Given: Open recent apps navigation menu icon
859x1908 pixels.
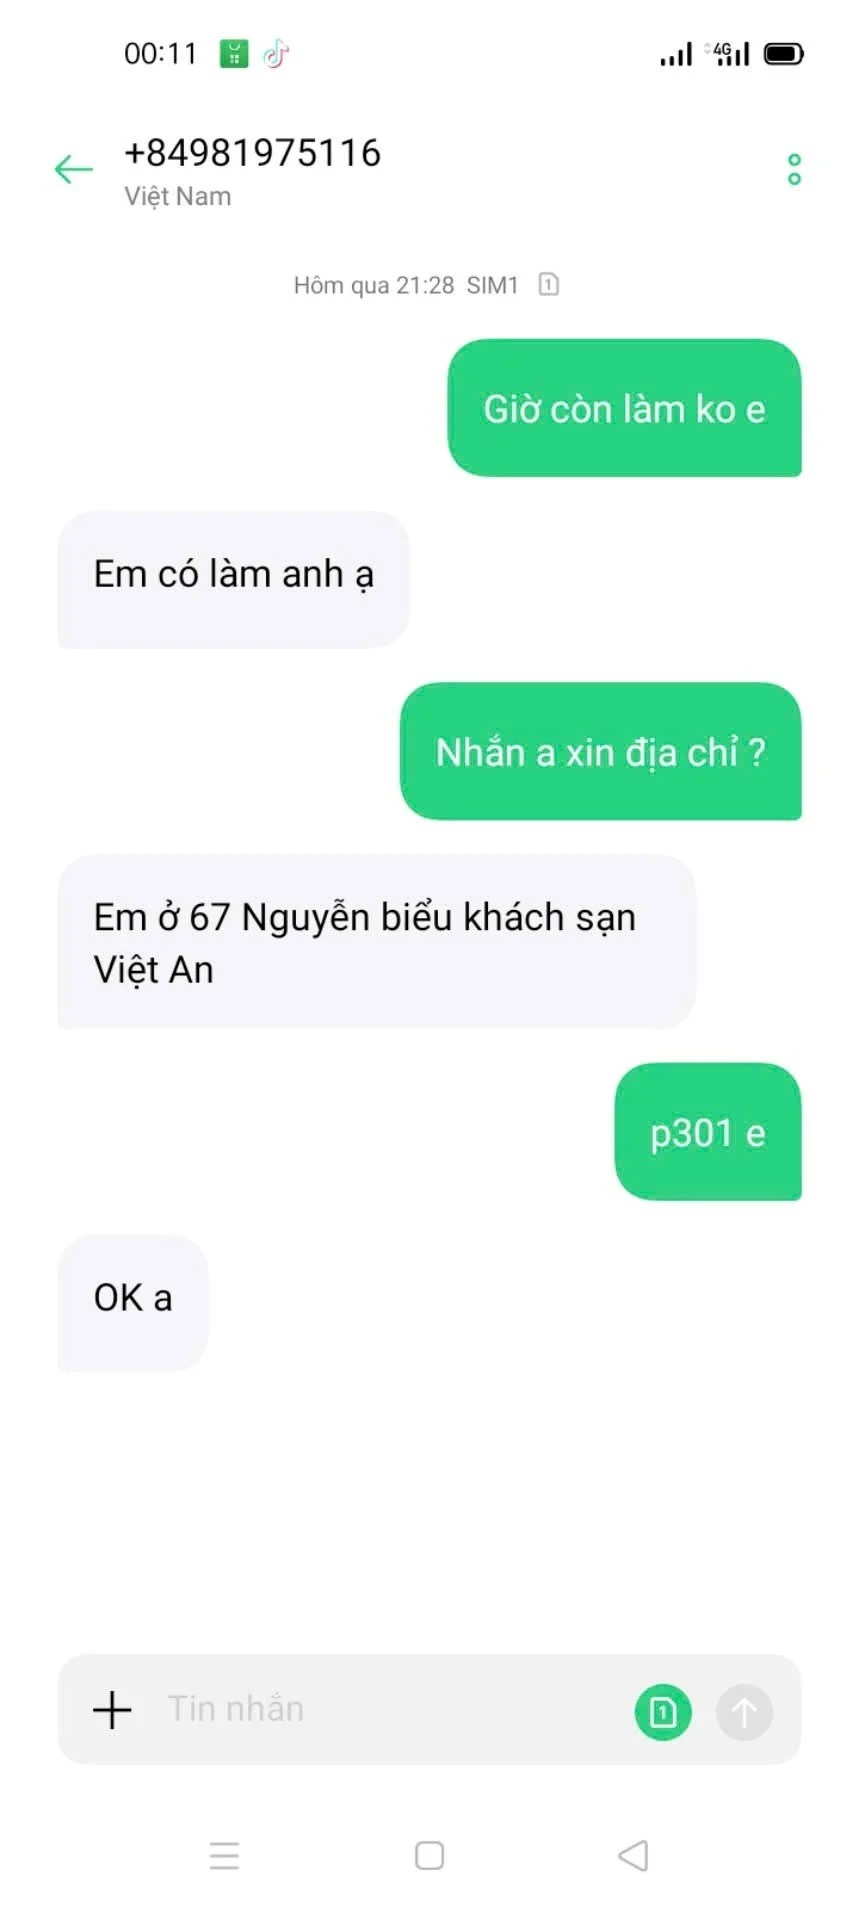Looking at the screenshot, I should click(224, 1855).
